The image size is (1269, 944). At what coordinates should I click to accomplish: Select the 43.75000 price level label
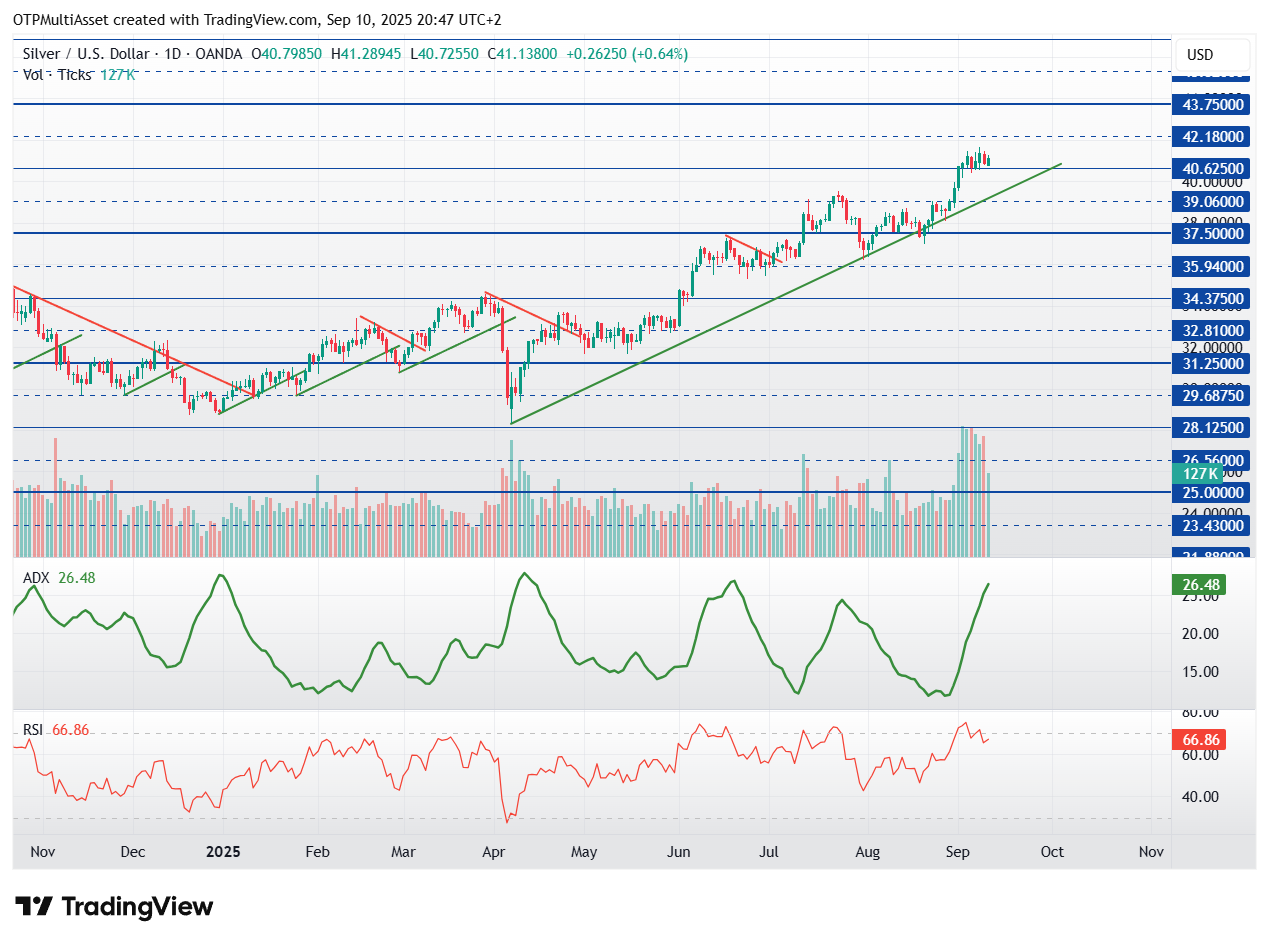click(x=1212, y=104)
